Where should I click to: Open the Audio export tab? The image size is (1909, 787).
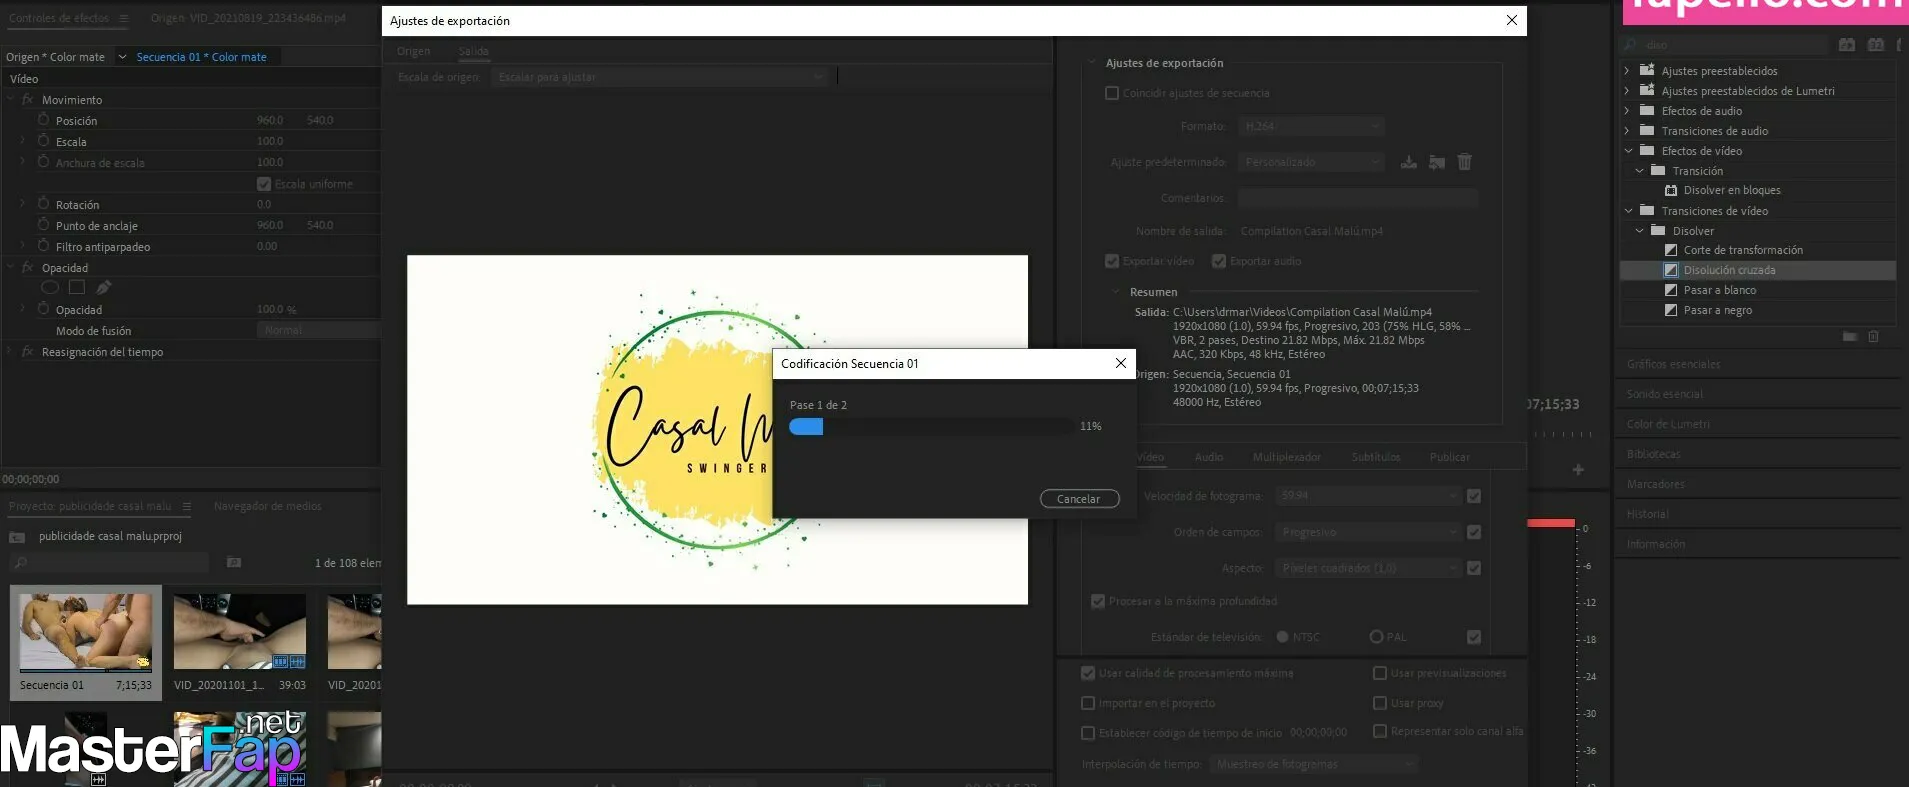pos(1209,457)
